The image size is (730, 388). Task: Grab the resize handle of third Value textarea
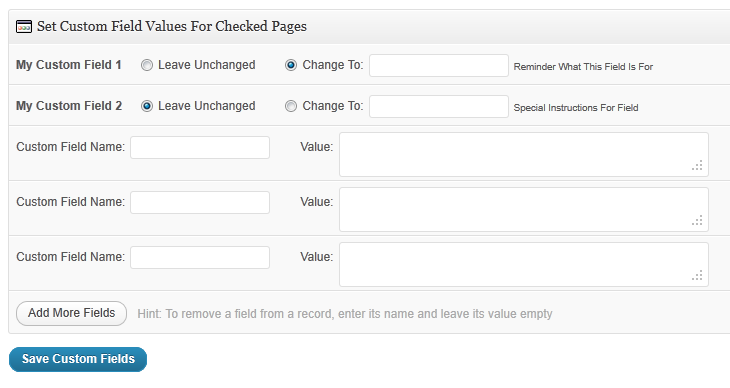(697, 275)
